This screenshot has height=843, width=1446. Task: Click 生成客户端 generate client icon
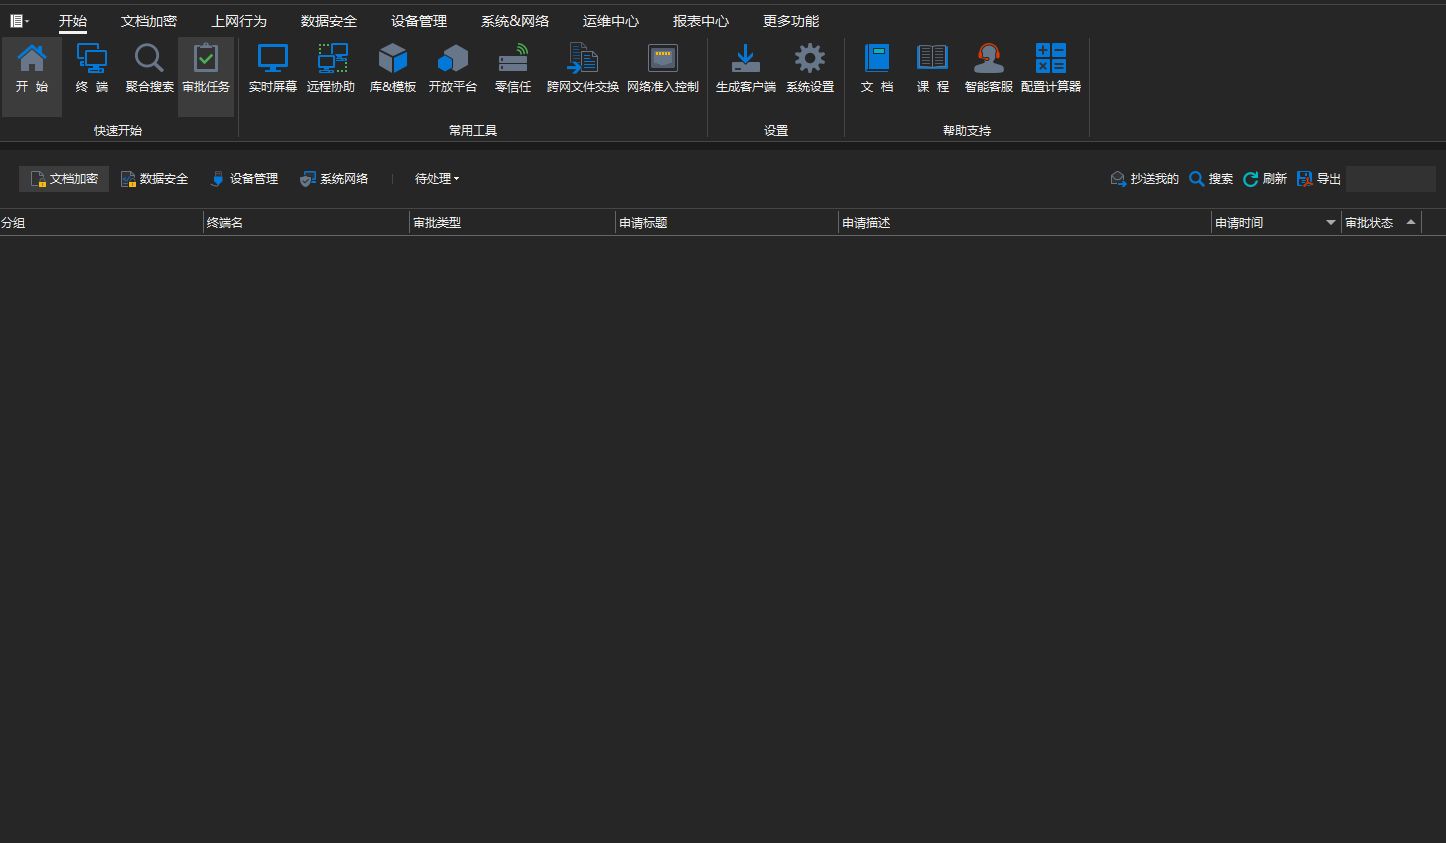(x=746, y=69)
